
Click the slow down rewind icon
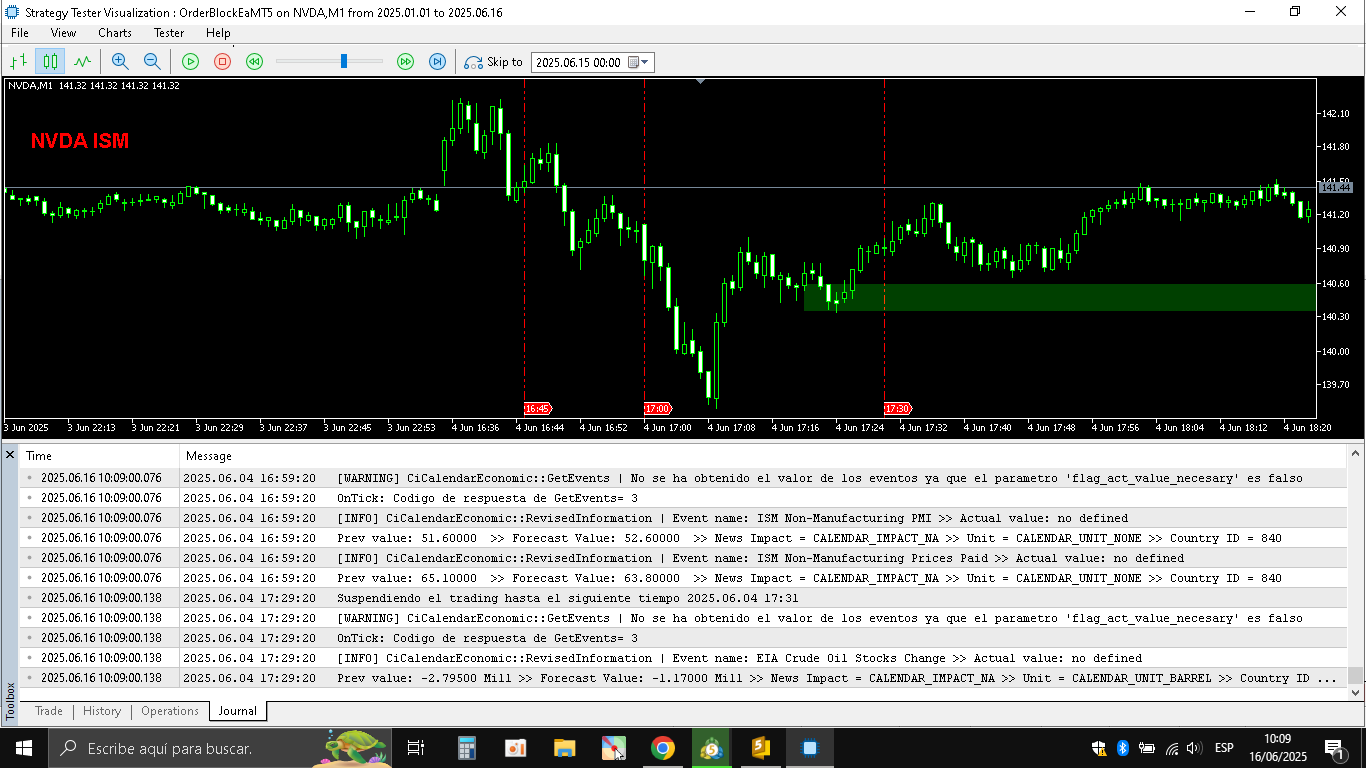(x=254, y=62)
